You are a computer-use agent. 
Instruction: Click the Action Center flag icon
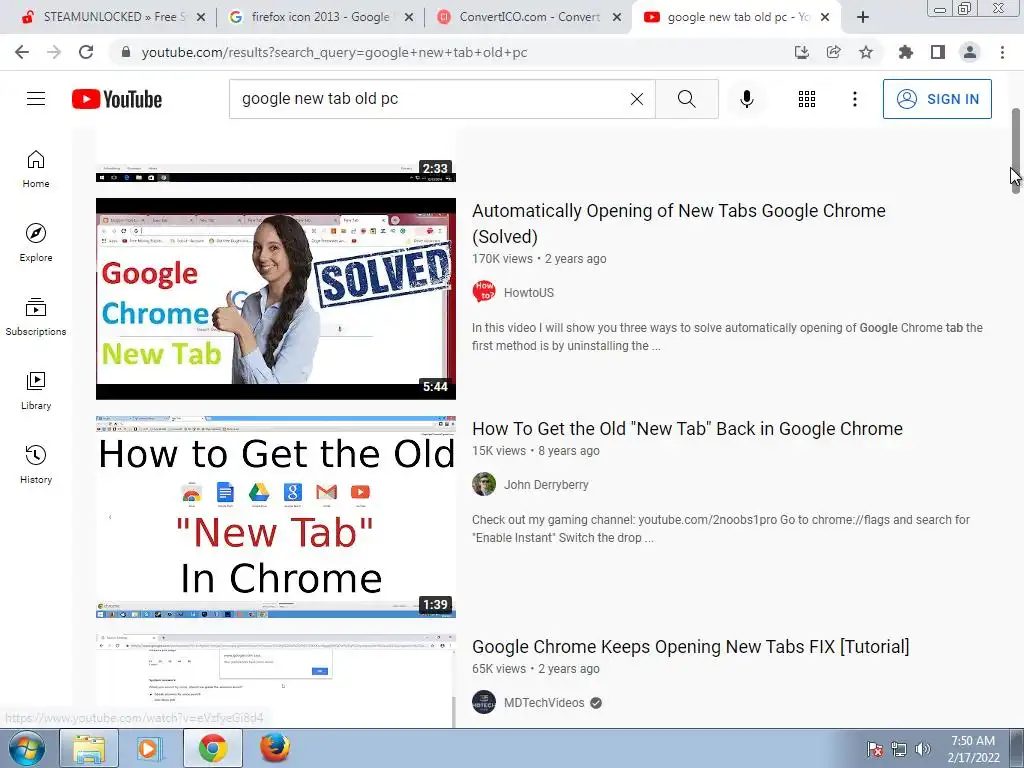pyautogui.click(x=875, y=749)
